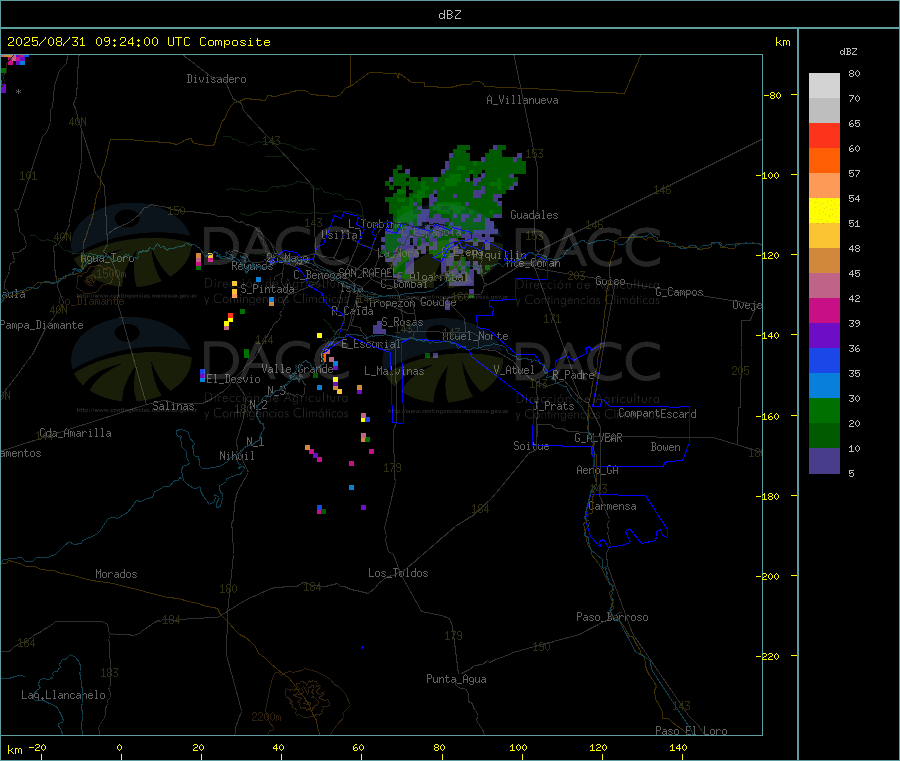Screen dimensions: 900x761
Task: Click the Carmensa town label
Action: 612,506
